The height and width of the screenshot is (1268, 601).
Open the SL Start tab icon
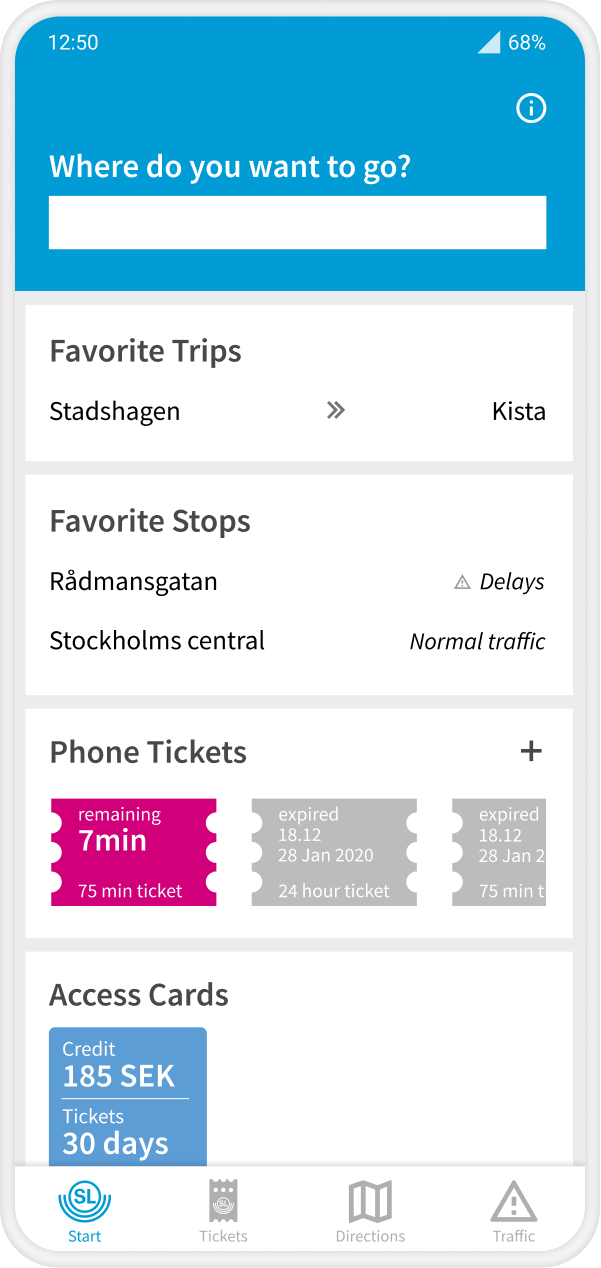pos(85,1202)
